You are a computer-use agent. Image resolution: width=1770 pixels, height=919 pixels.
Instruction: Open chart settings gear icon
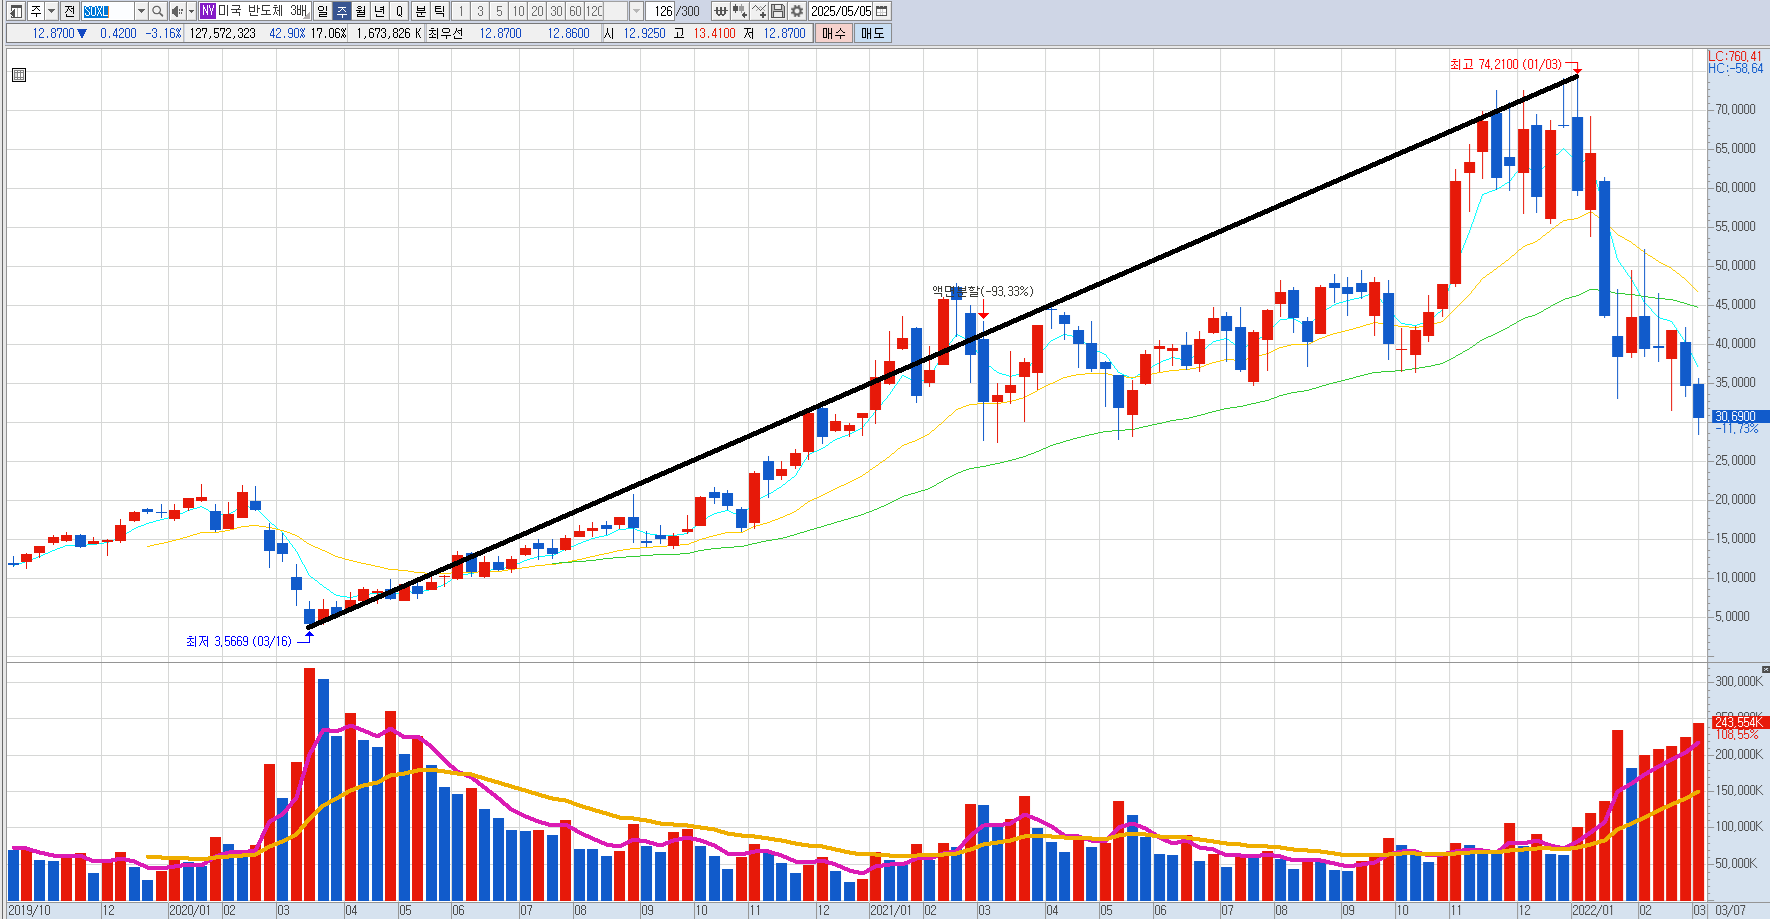pos(796,11)
